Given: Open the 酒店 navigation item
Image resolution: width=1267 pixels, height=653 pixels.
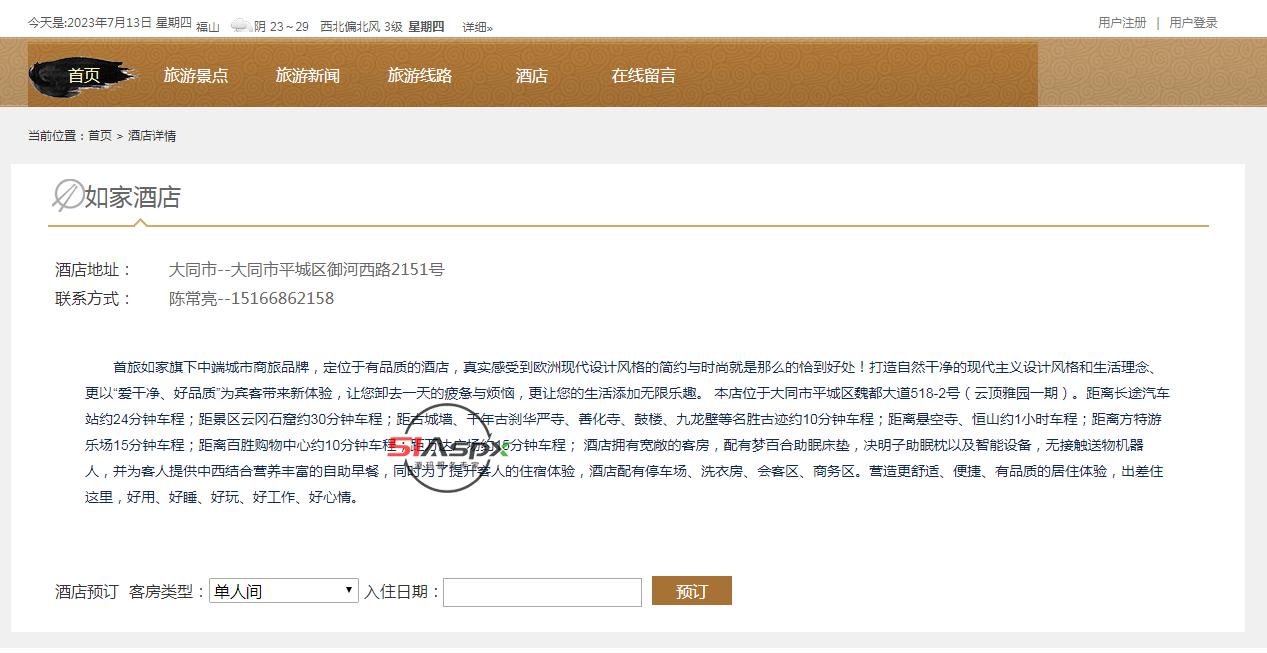Looking at the screenshot, I should 532,75.
